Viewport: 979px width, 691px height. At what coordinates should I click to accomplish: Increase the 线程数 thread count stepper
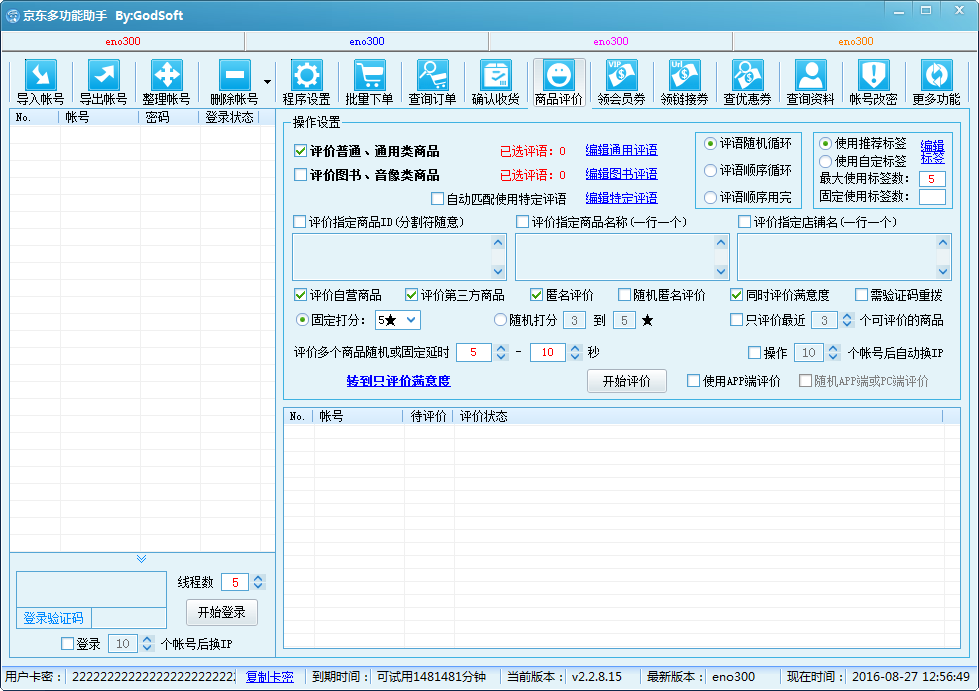(x=259, y=578)
